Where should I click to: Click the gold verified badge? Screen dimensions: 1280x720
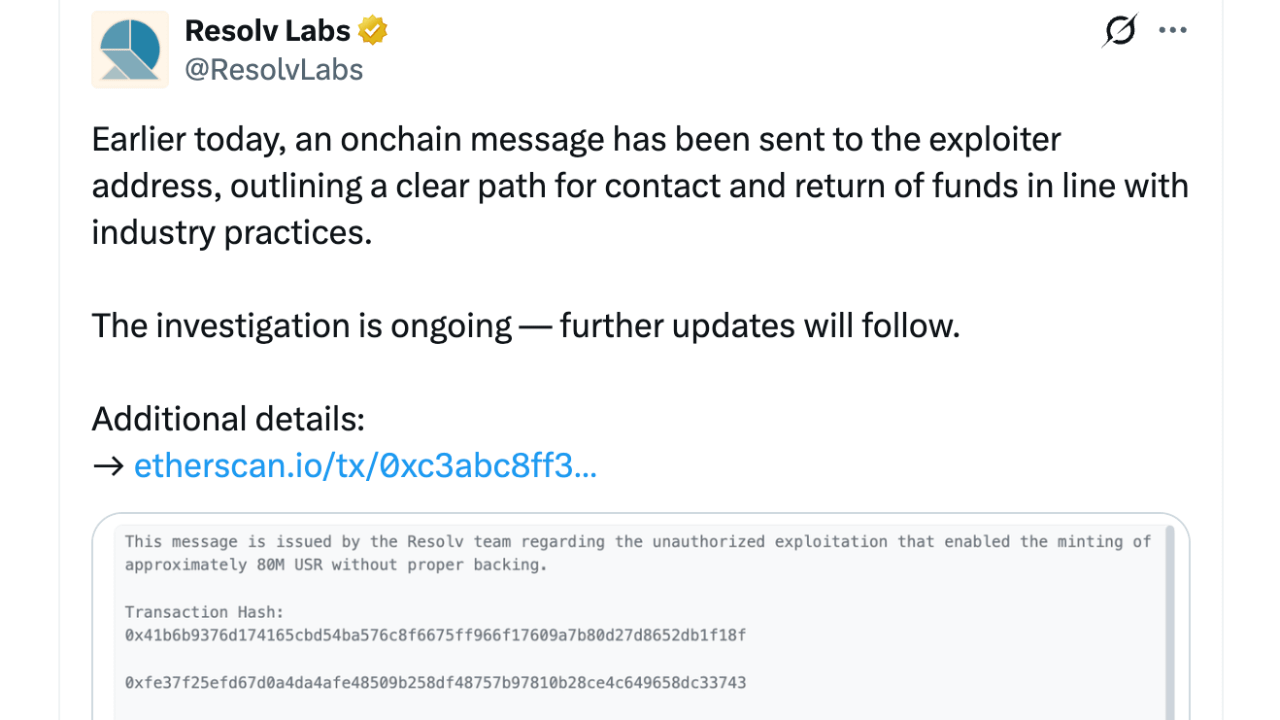373,31
